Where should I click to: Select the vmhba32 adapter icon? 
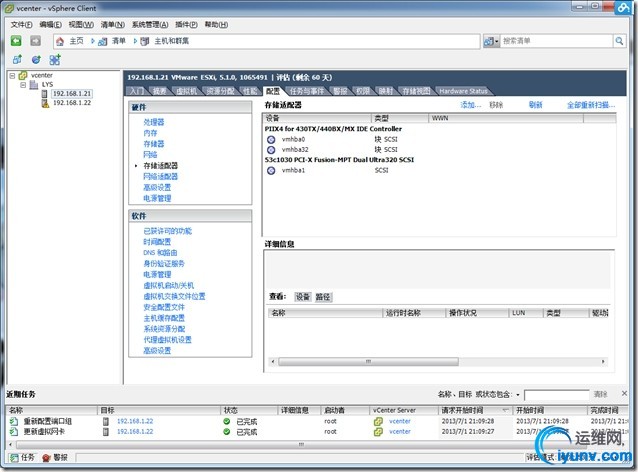[x=271, y=150]
